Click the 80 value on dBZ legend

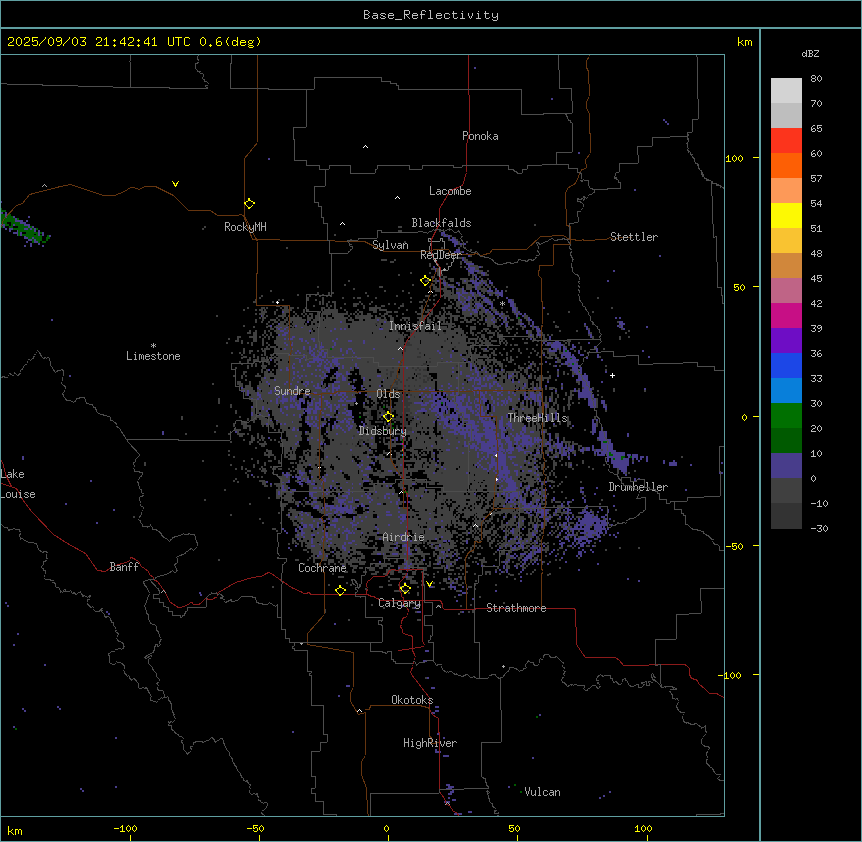[x=816, y=79]
